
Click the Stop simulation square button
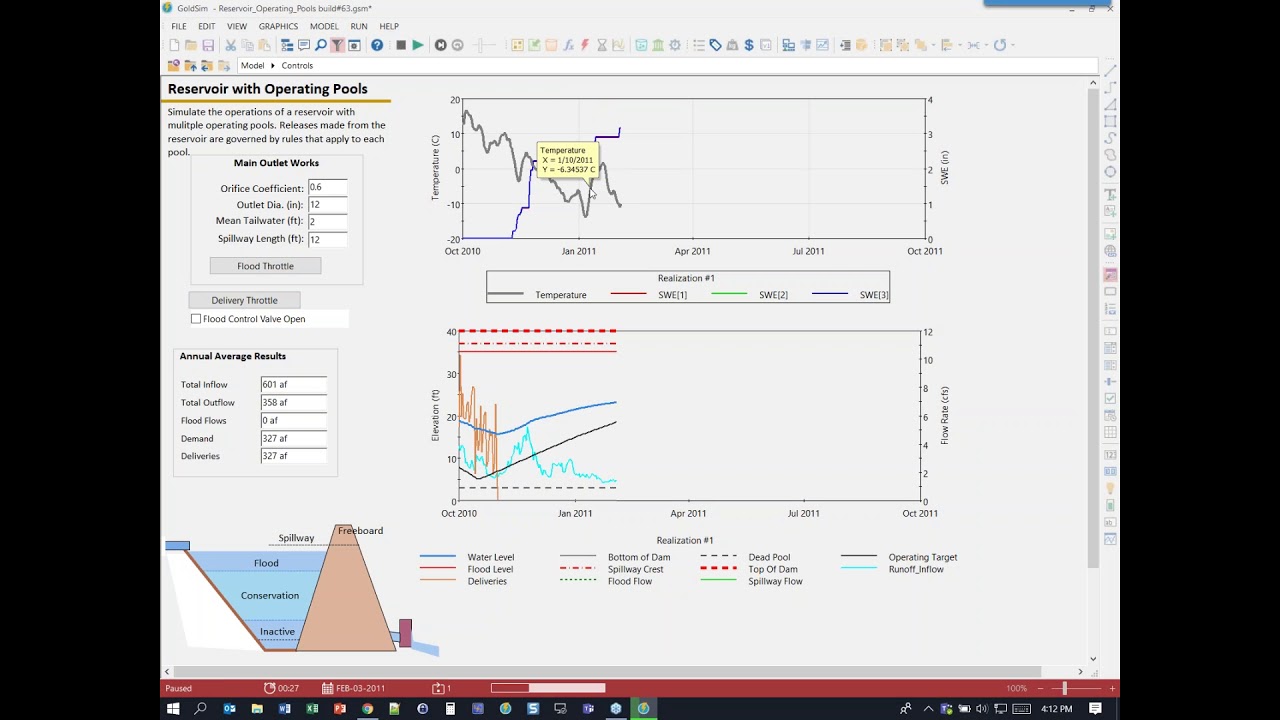(401, 45)
